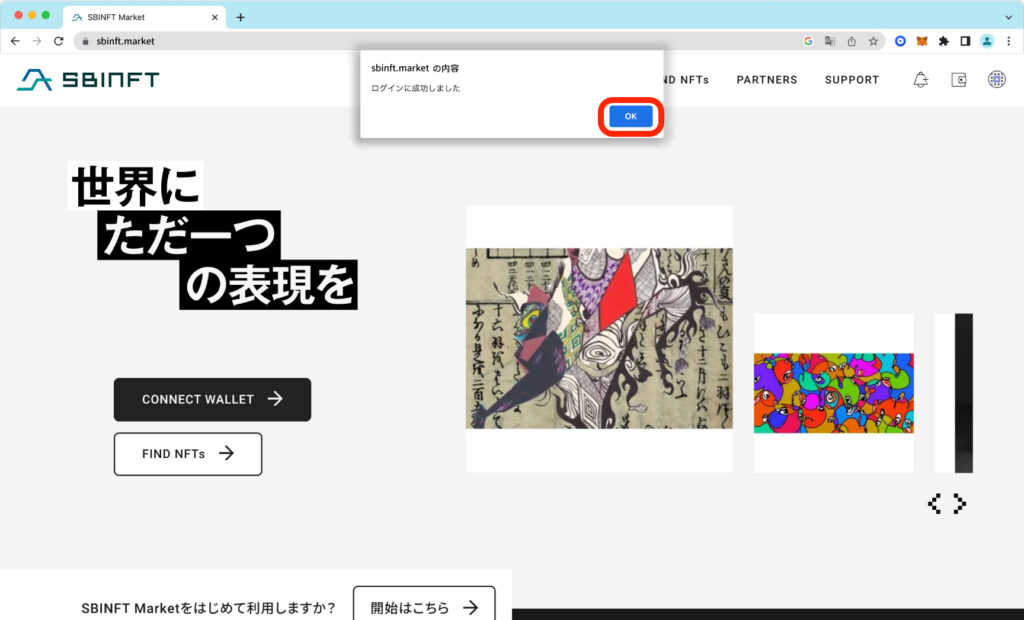Viewport: 1024px width, 620px height.
Task: Click the FIND NFTs button on hero
Action: click(x=188, y=453)
